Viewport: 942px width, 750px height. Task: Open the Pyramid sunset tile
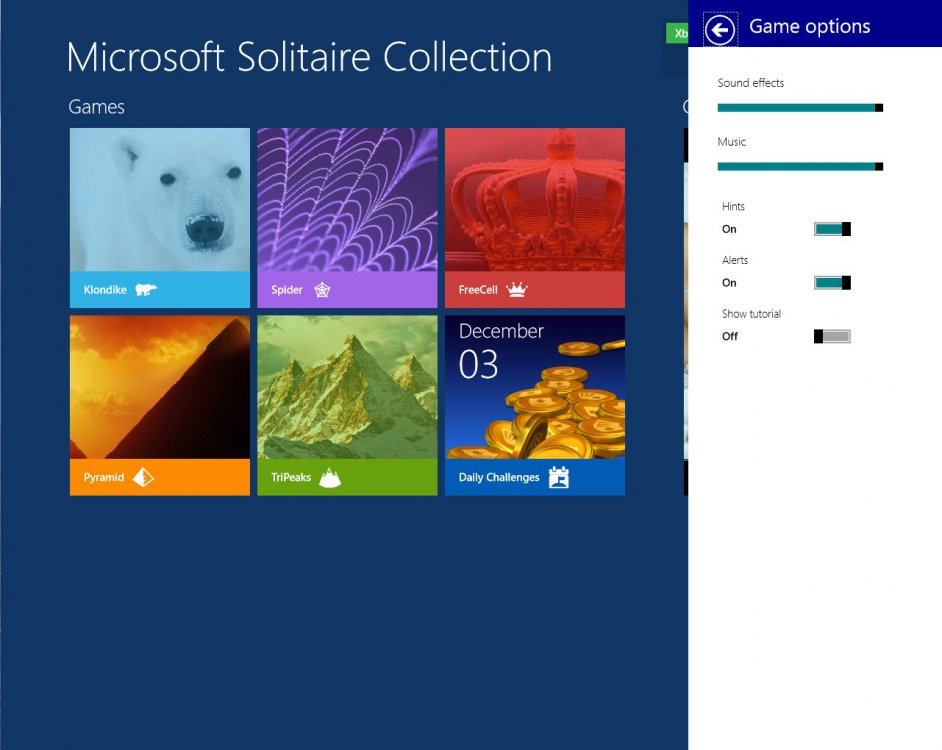[160, 405]
